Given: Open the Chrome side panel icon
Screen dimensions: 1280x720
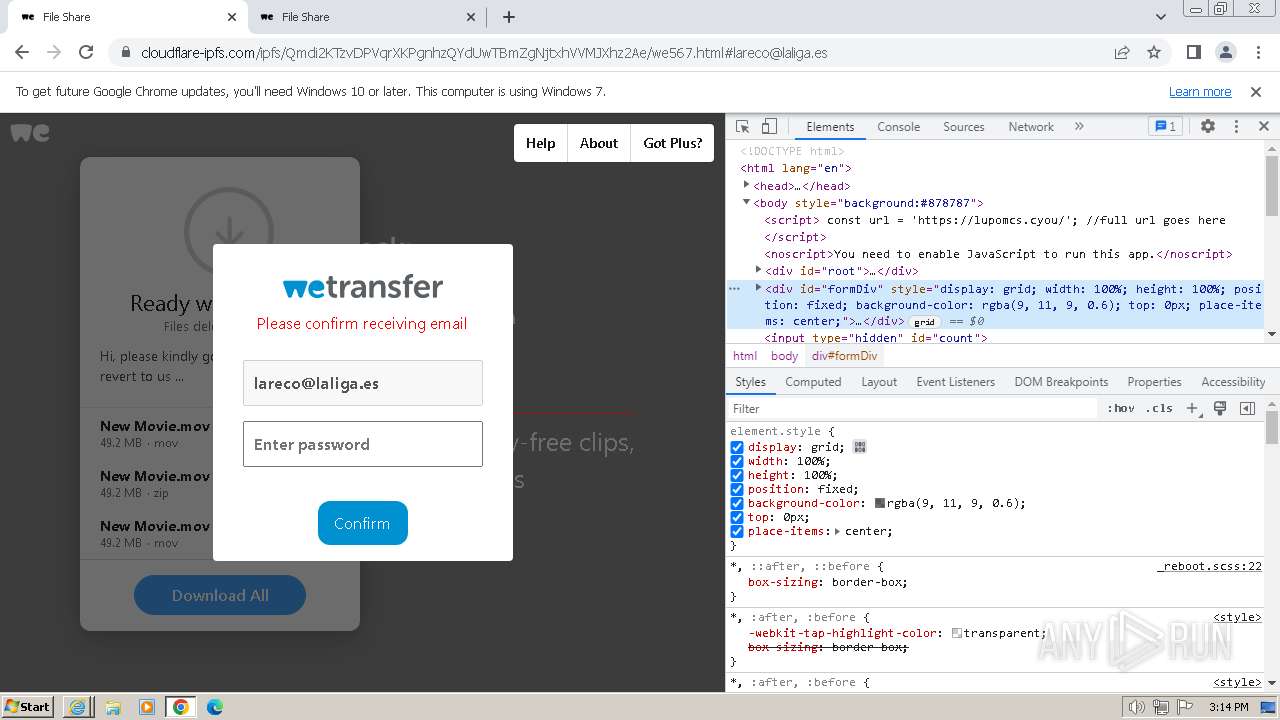Looking at the screenshot, I should pos(1194,52).
